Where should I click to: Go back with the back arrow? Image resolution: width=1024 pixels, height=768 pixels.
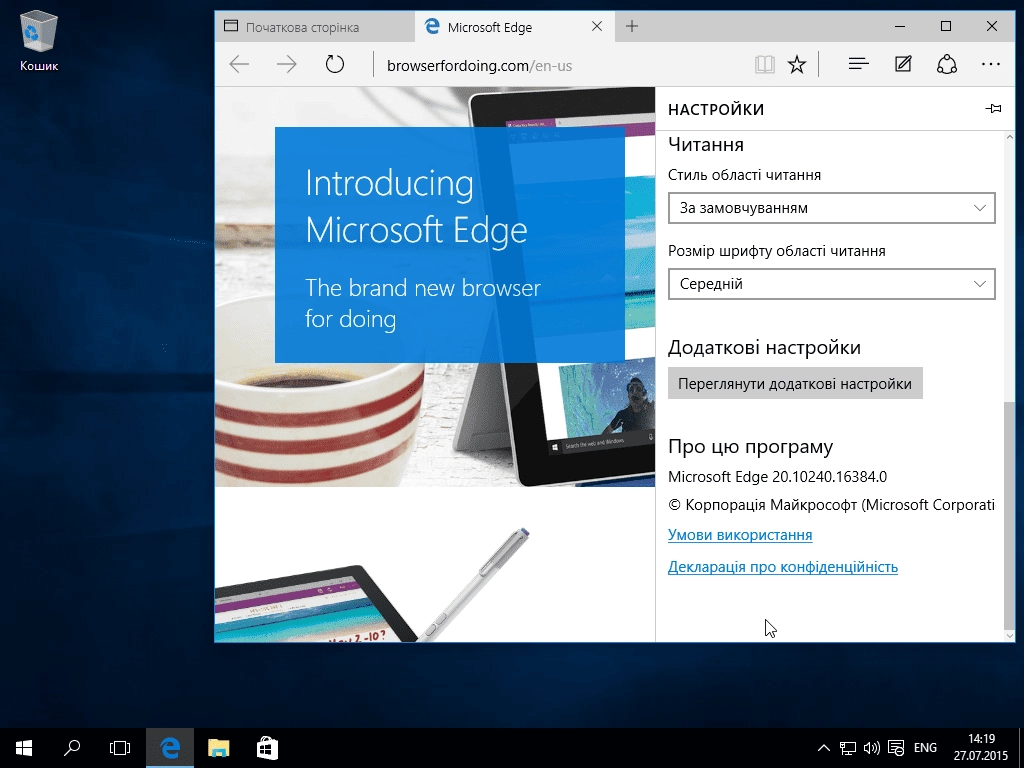click(239, 65)
